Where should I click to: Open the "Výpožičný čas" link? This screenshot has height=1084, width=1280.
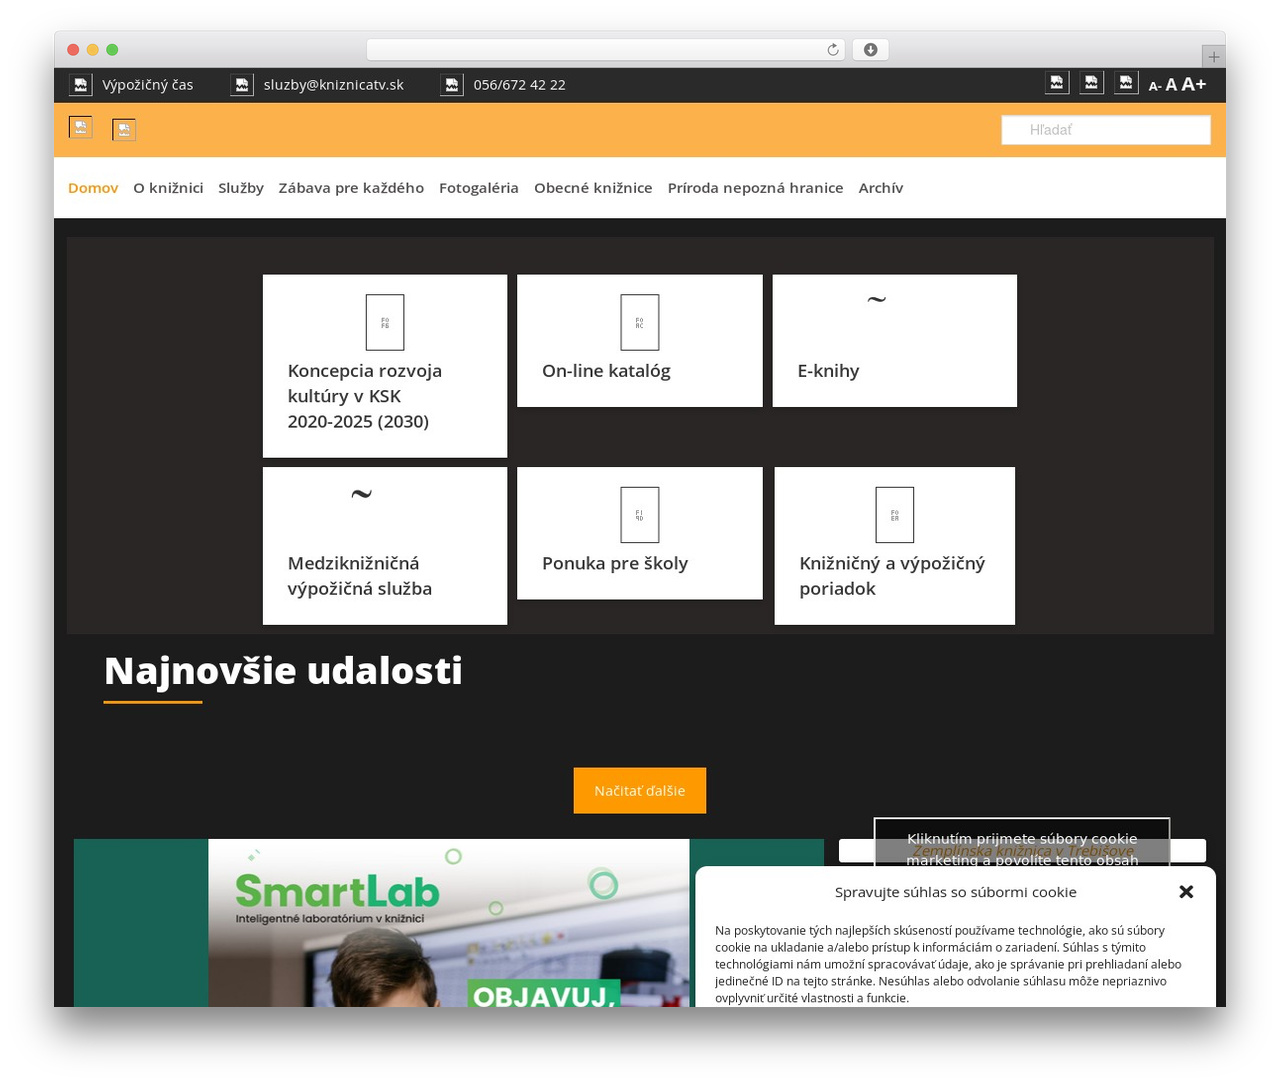tap(148, 85)
